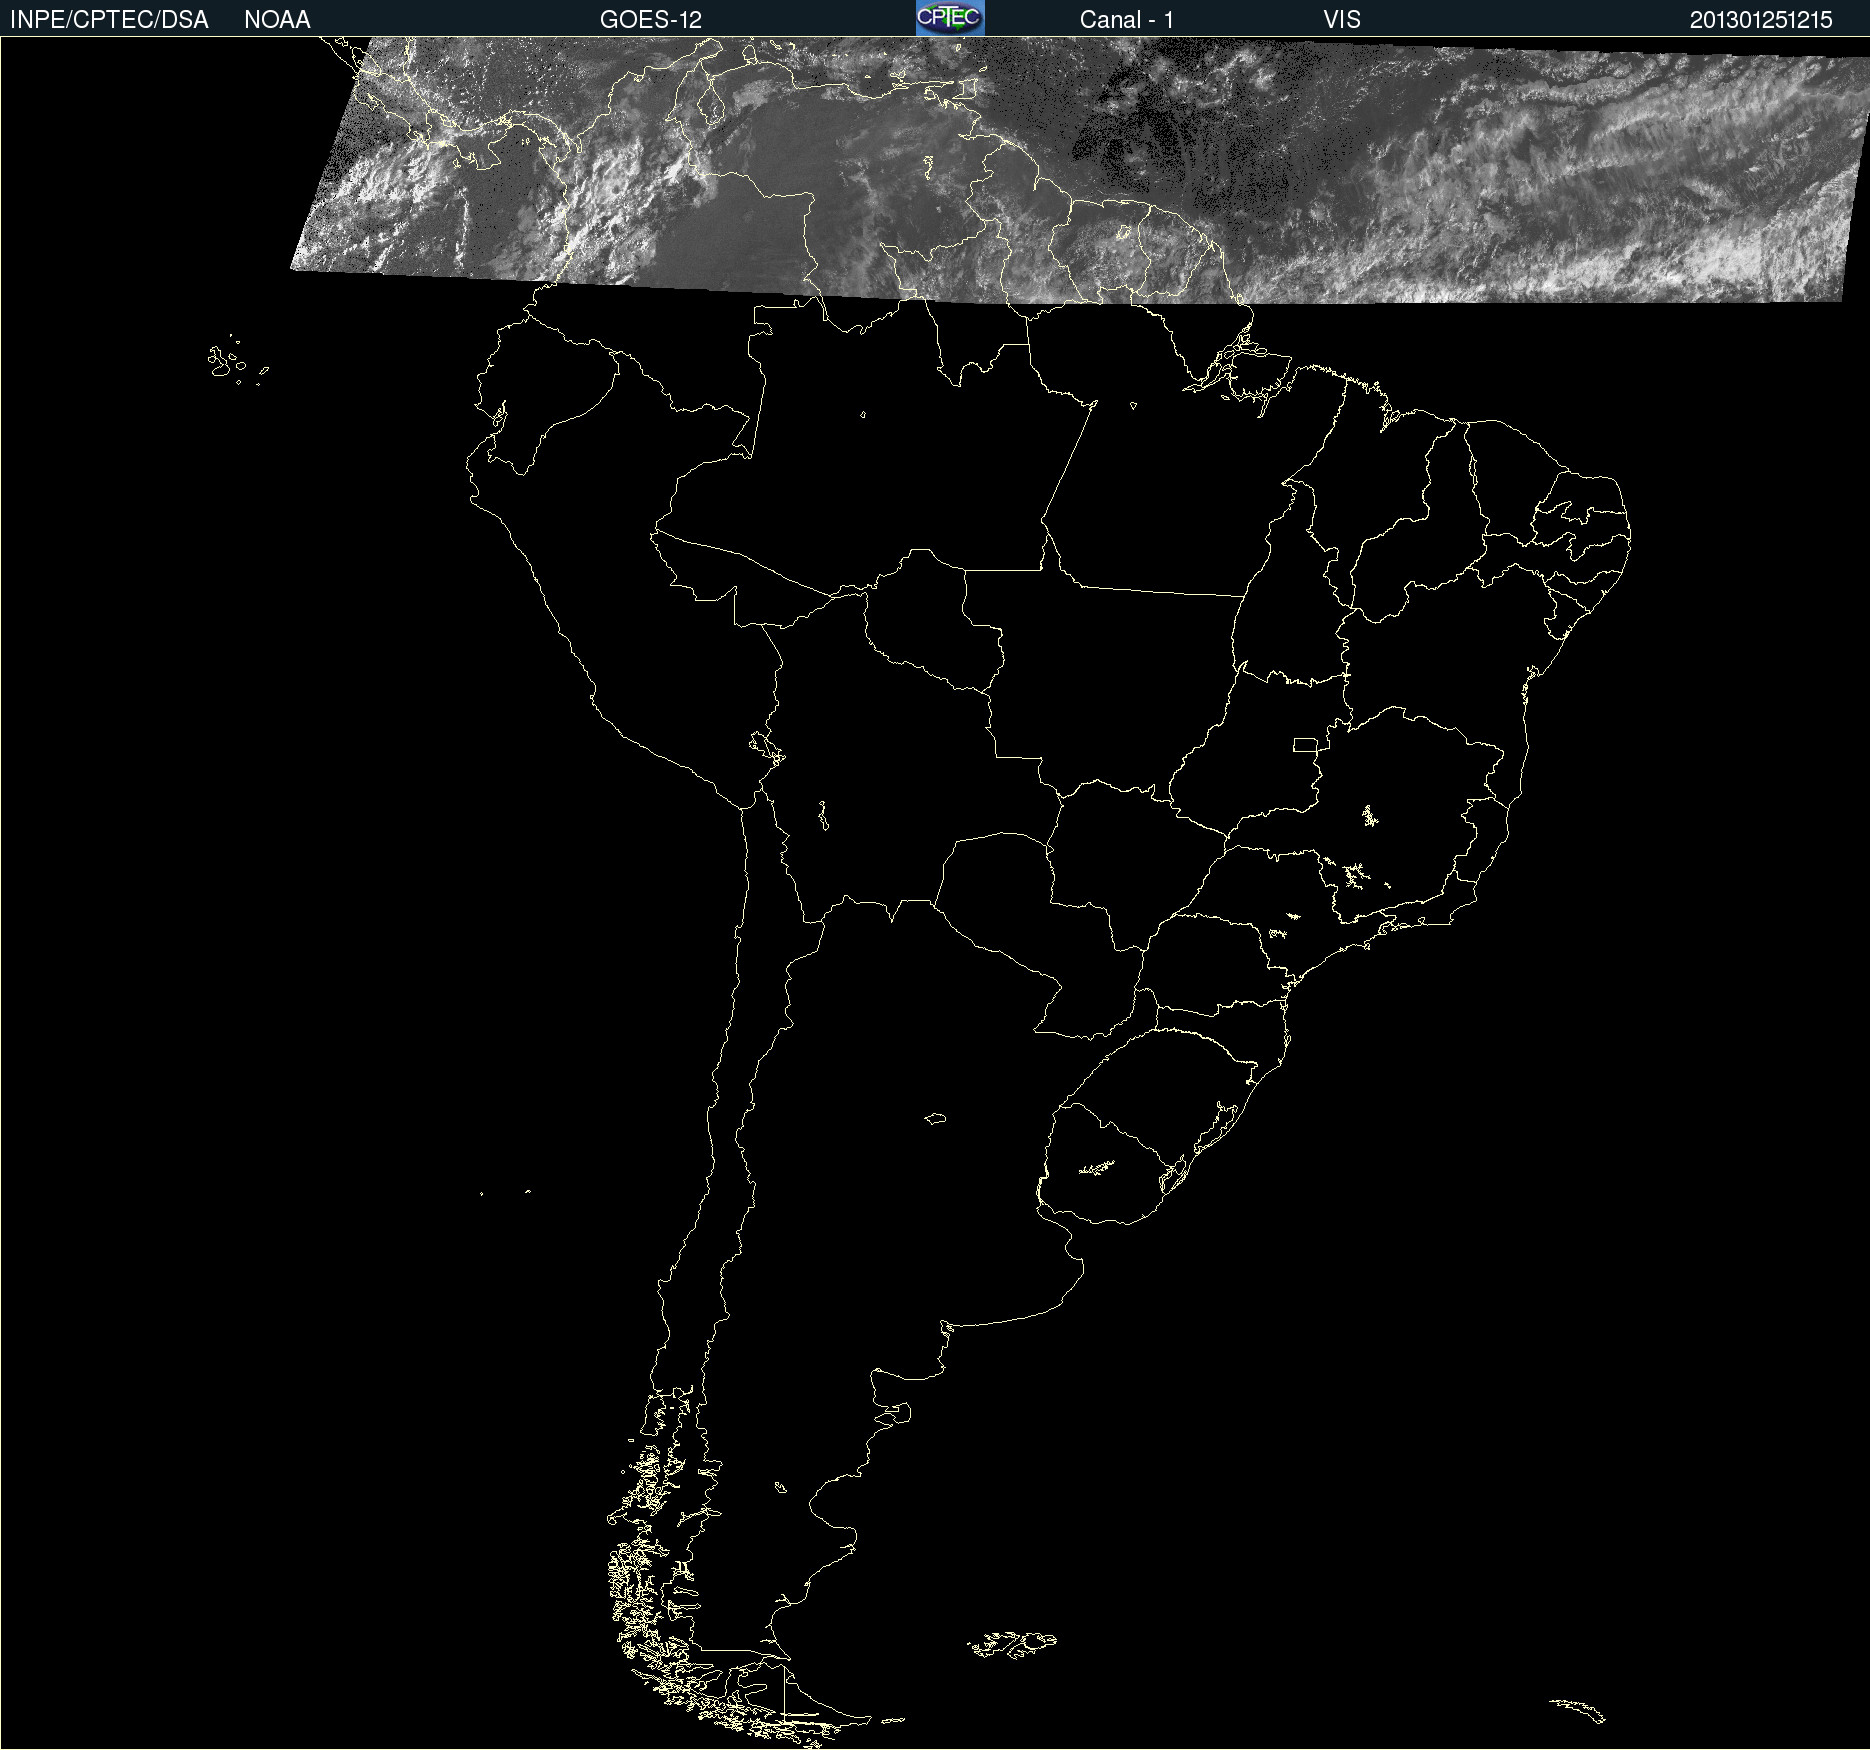Click the INPE/CPTEC/DSA header text
The image size is (1870, 1750).
109,20
